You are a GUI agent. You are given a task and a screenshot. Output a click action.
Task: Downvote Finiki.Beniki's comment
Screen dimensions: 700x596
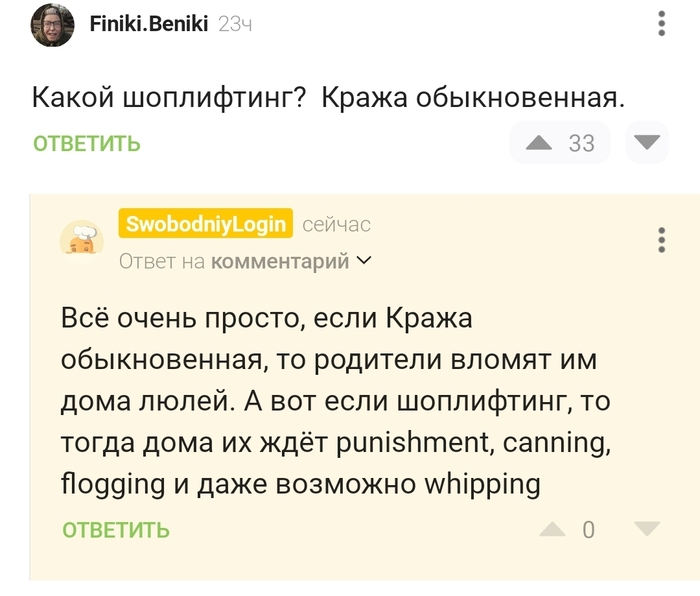[648, 142]
